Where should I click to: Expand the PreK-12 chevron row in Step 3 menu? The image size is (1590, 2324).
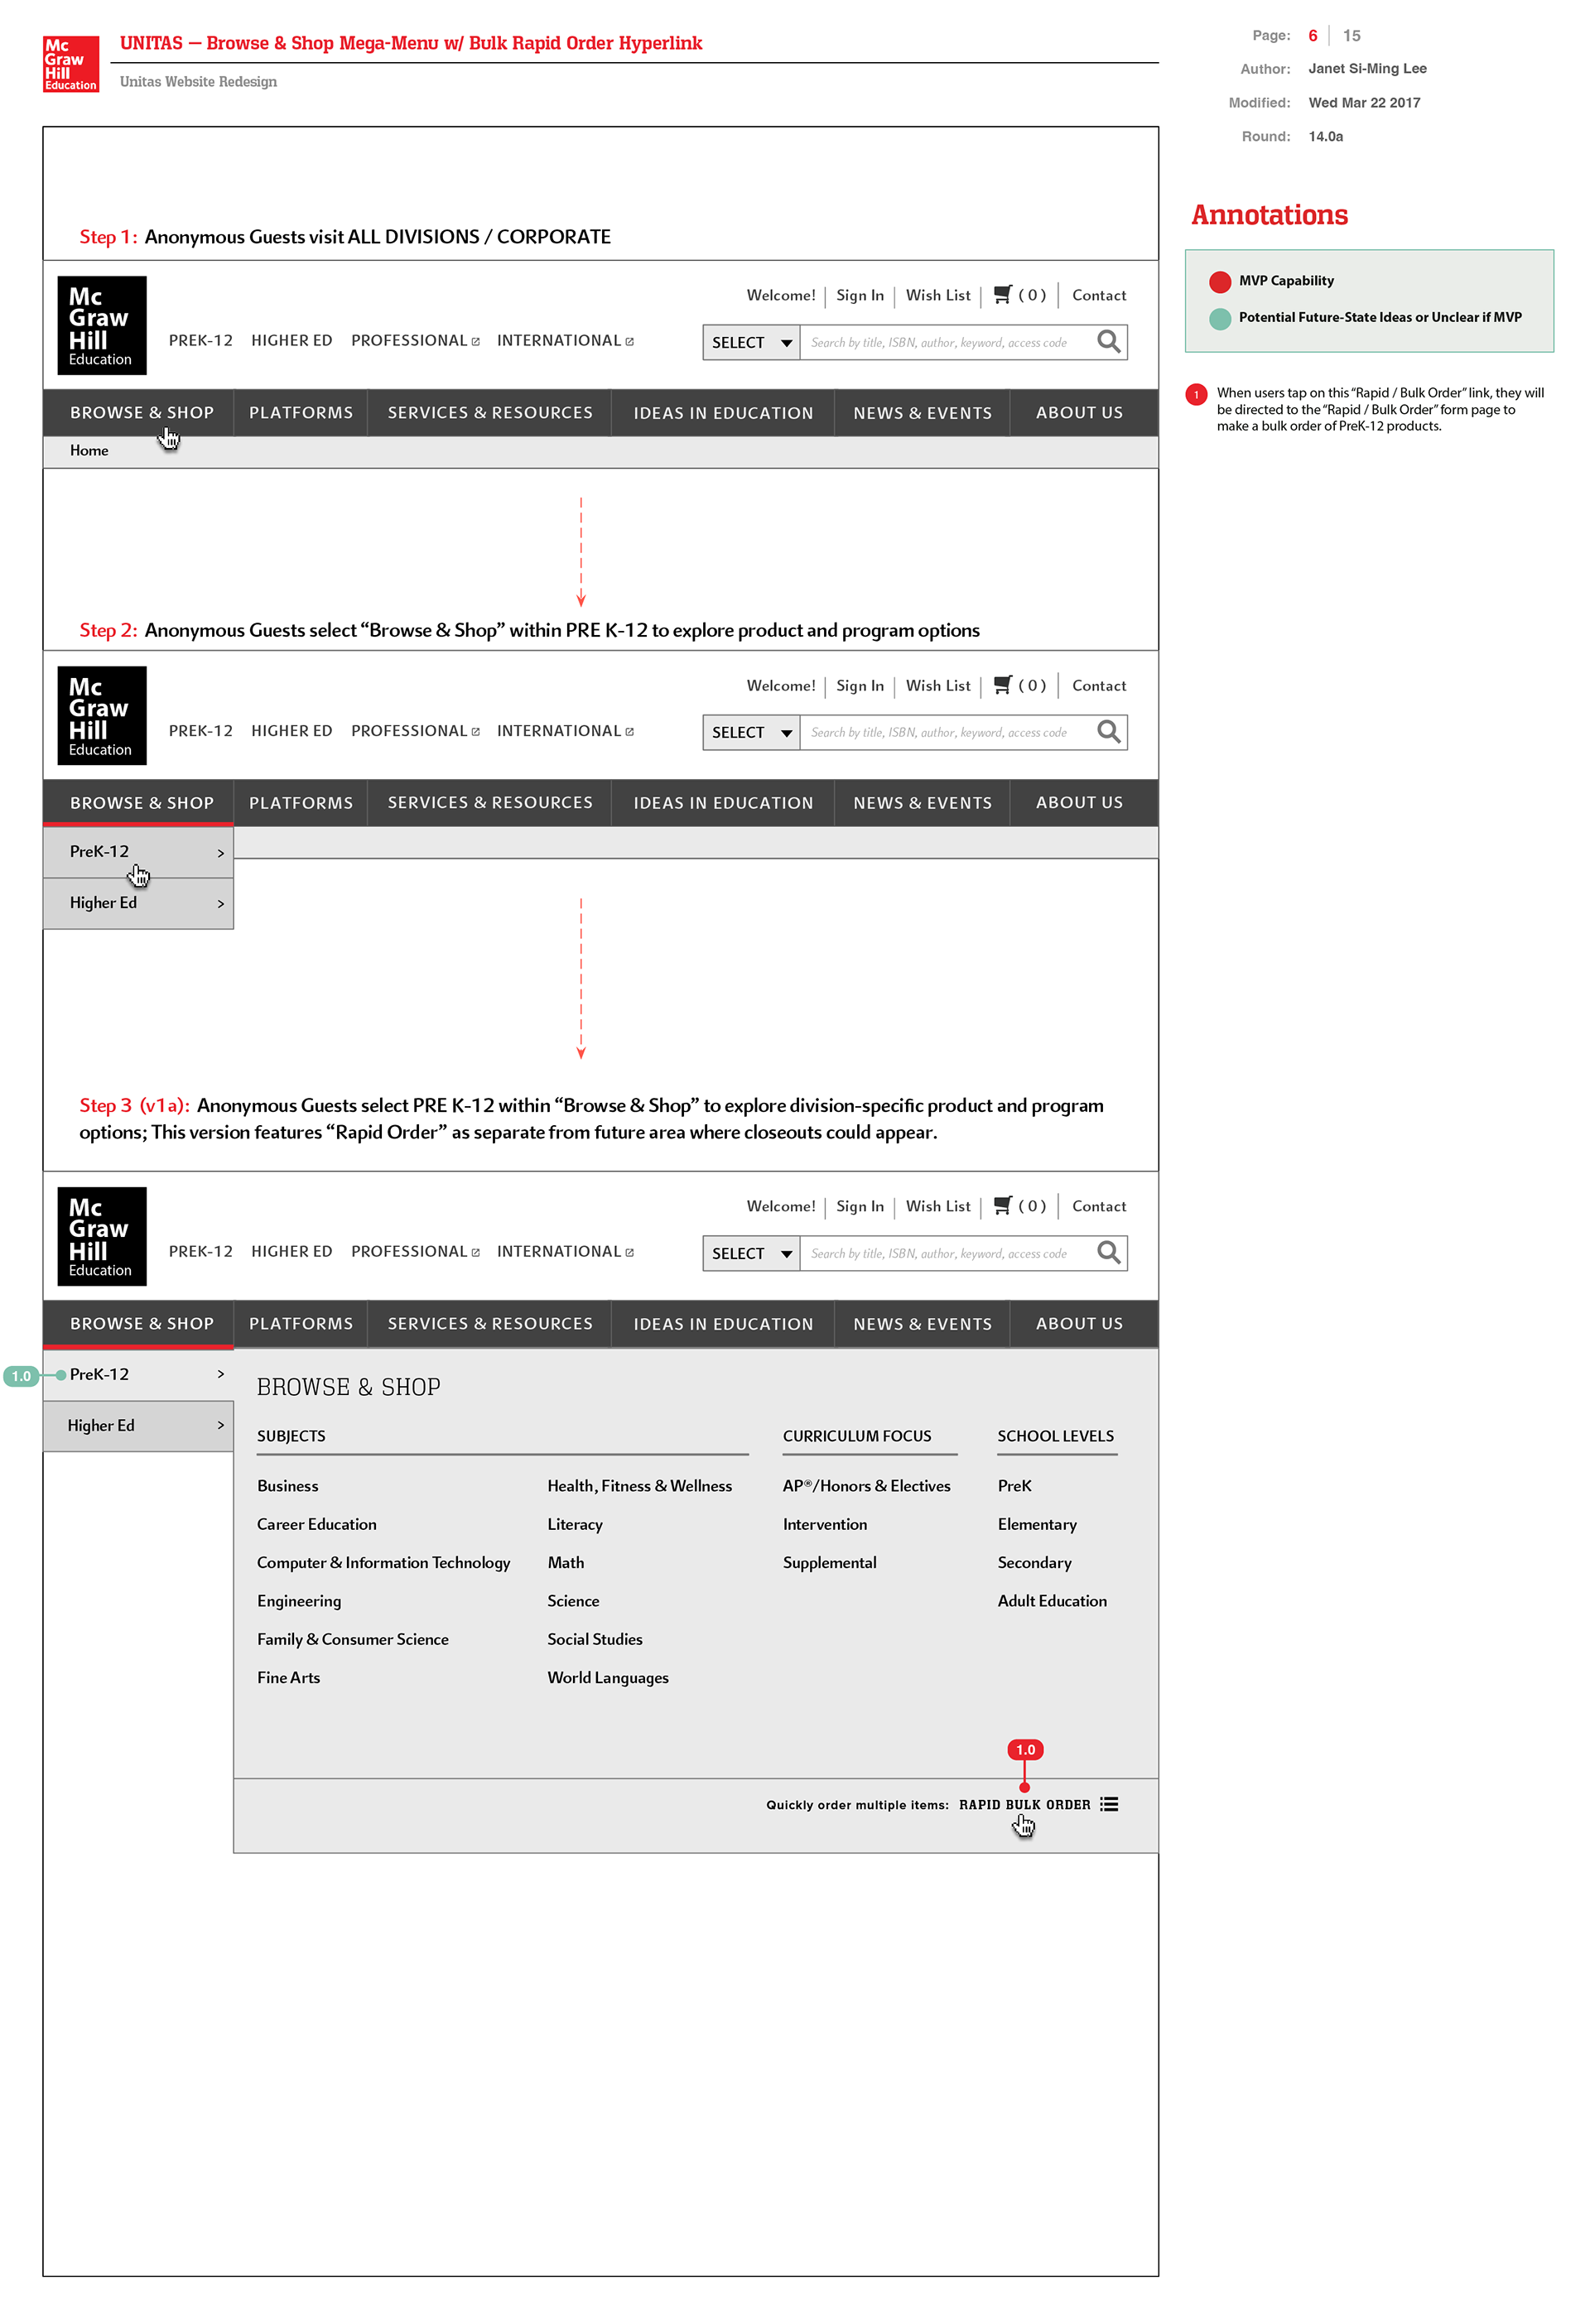139,1375
